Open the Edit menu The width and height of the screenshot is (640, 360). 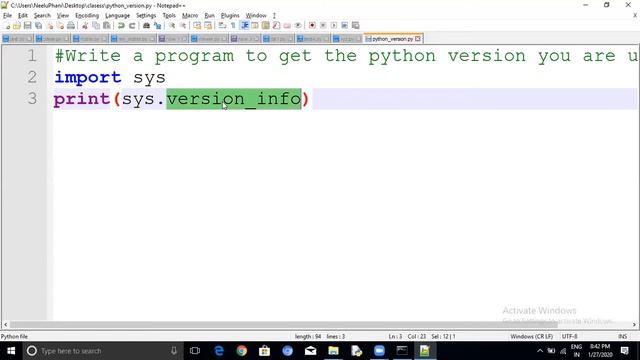click(22, 16)
